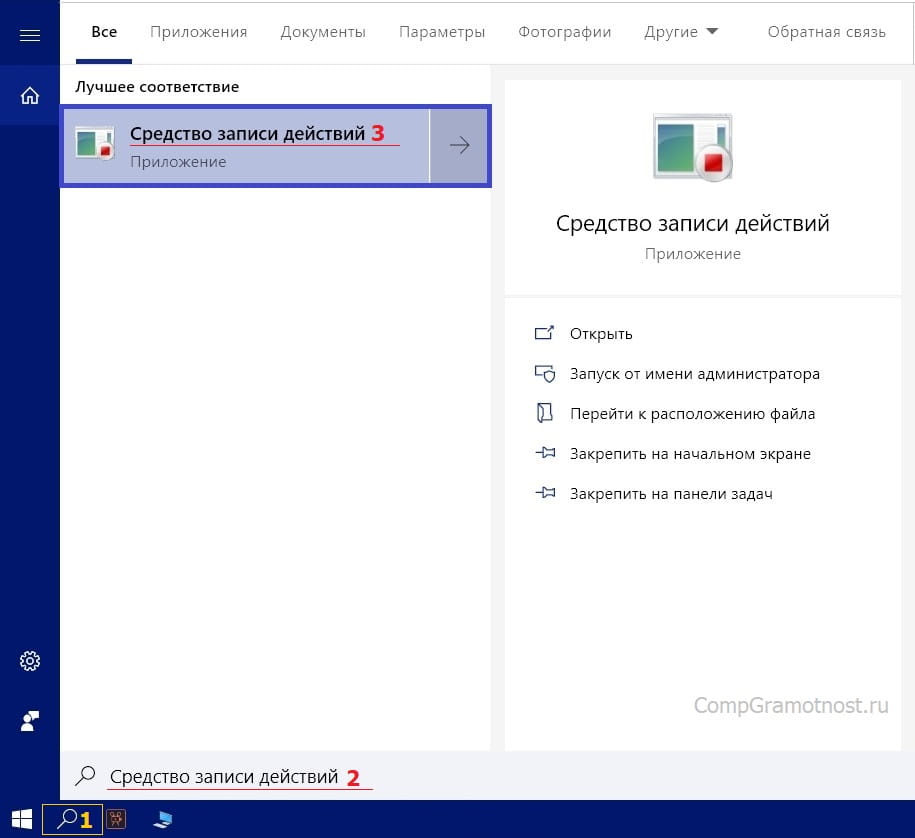Switch to the Документы tab
This screenshot has height=838, width=915.
323,32
